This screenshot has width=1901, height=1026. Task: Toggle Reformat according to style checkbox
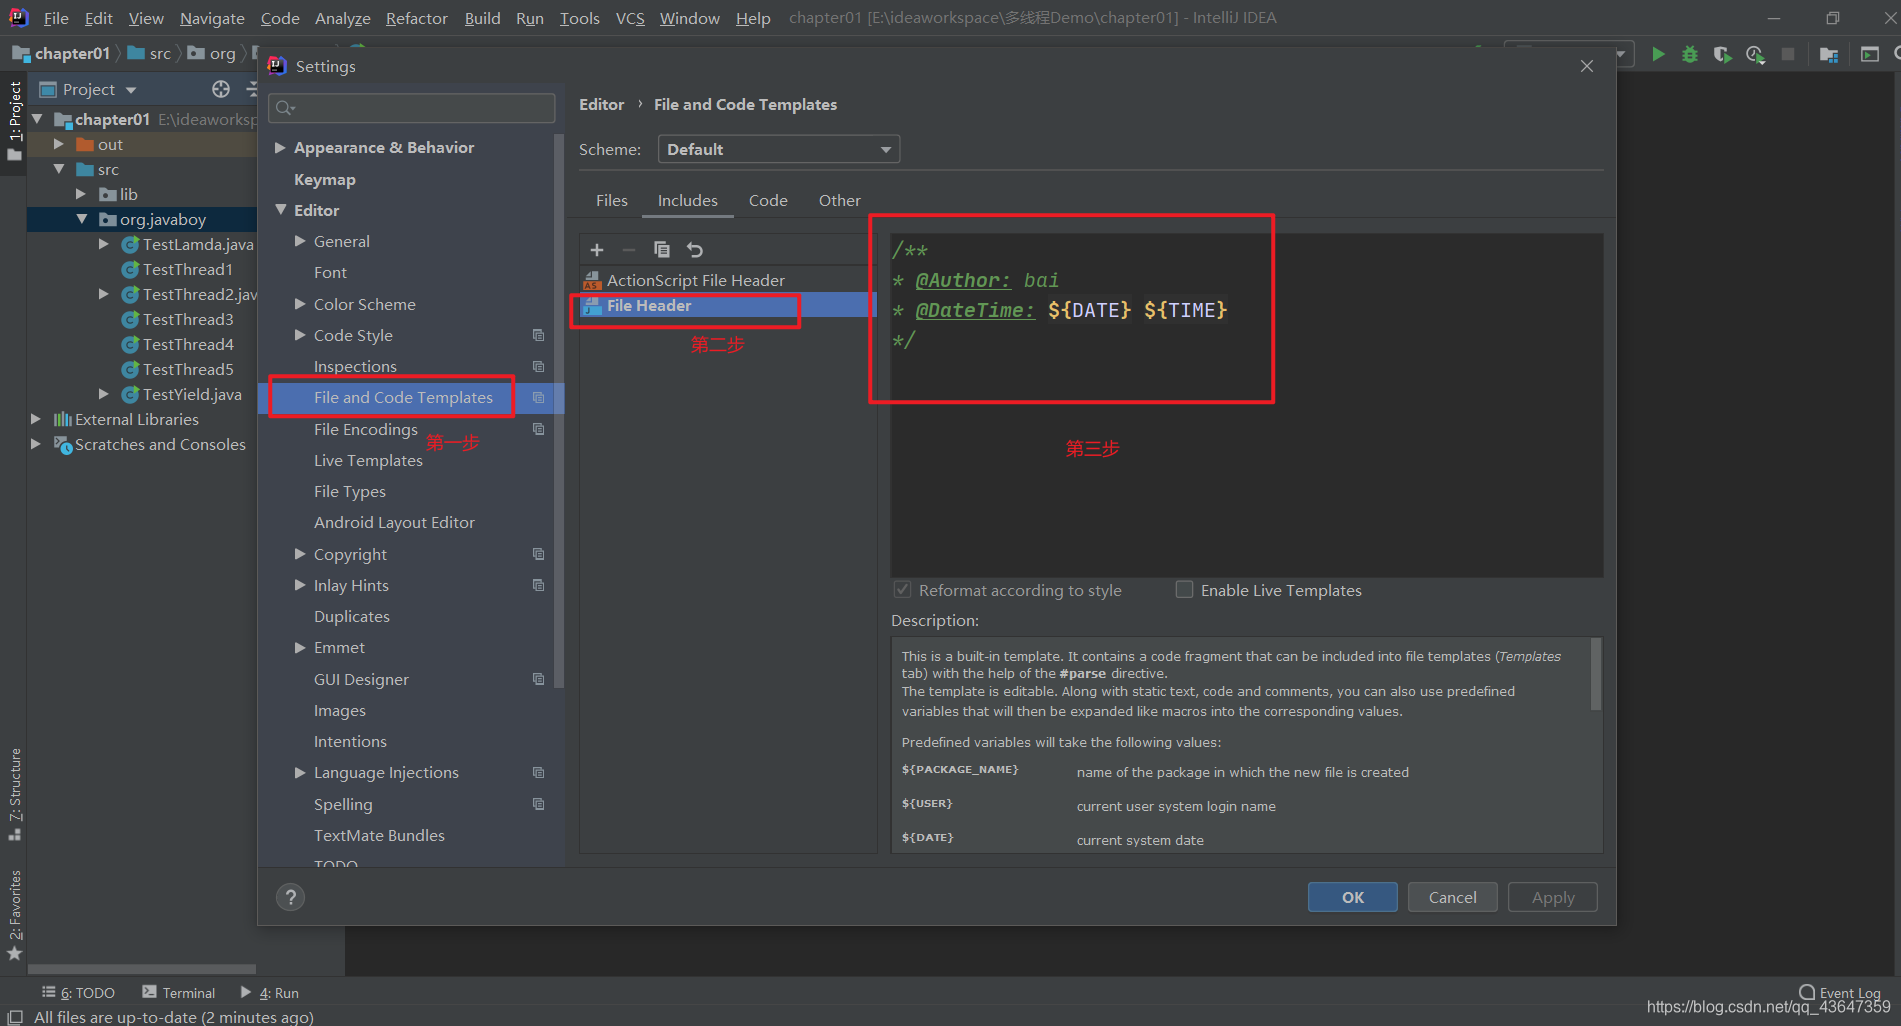coord(902,590)
